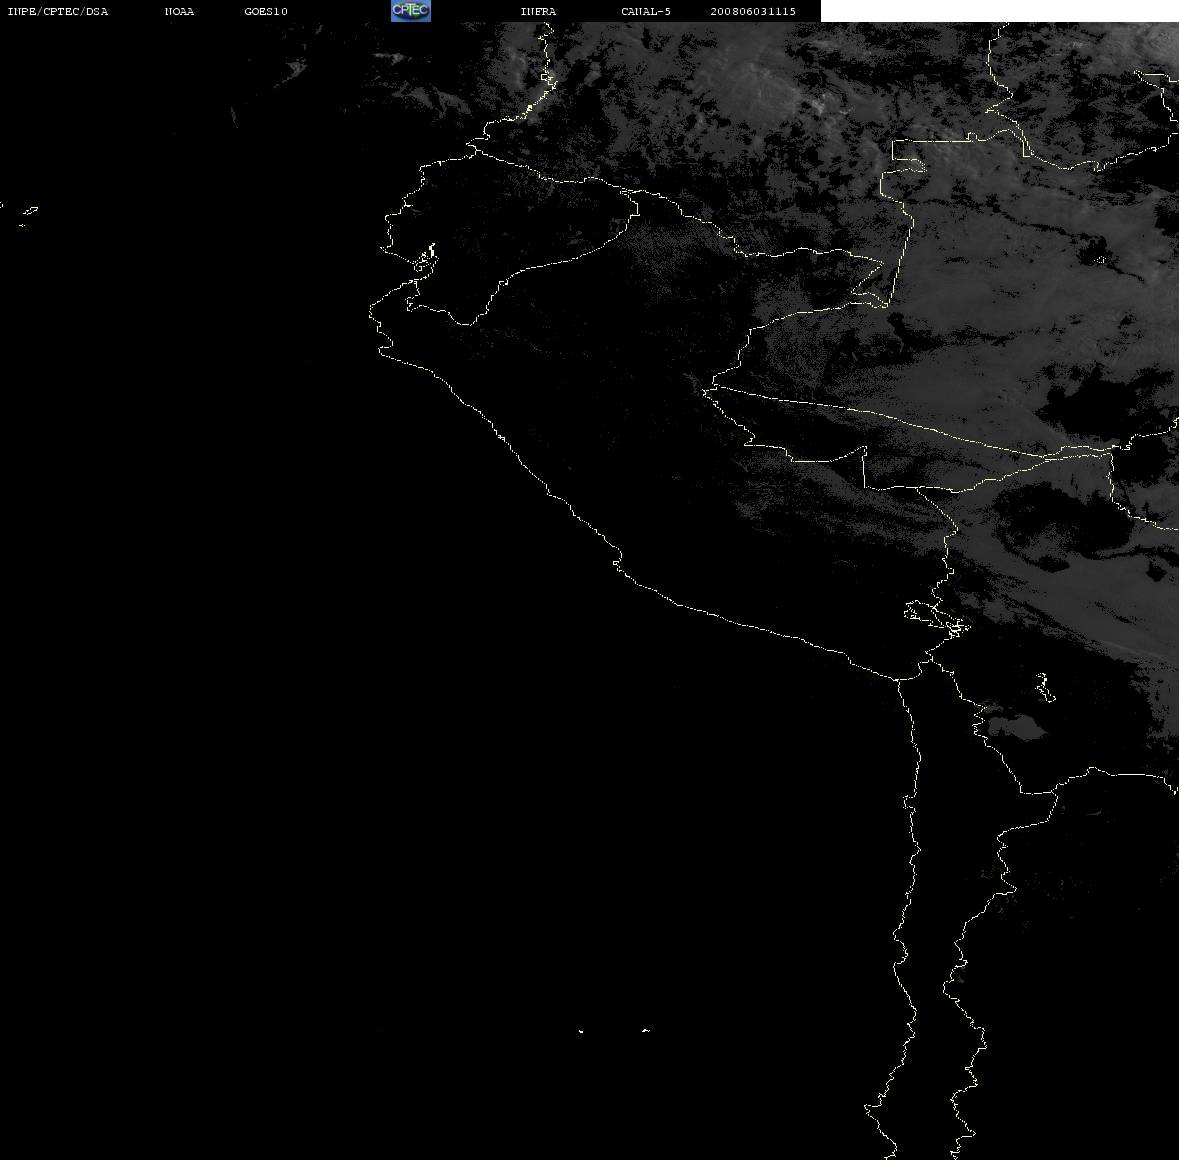Screen dimensions: 1179x1160
Task: Select the GOES10 satellite label
Action: (x=265, y=11)
